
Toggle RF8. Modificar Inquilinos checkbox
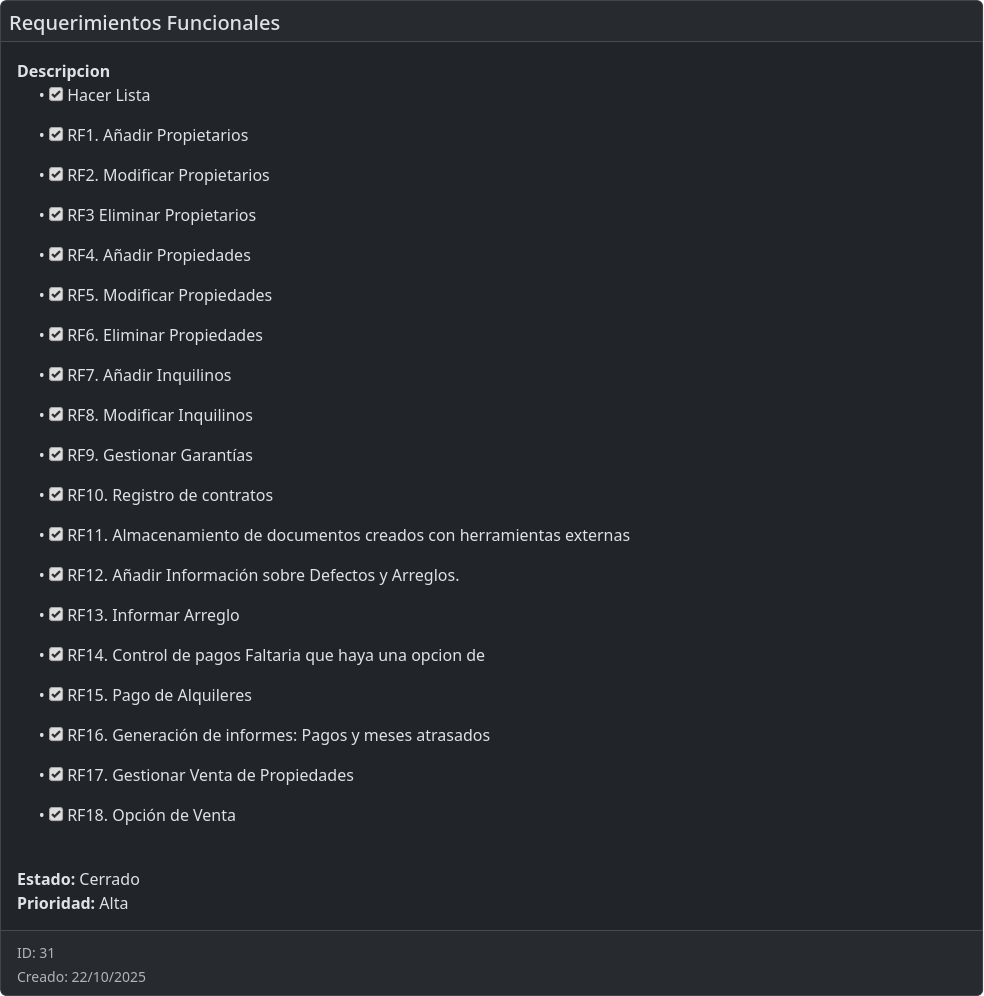point(56,415)
